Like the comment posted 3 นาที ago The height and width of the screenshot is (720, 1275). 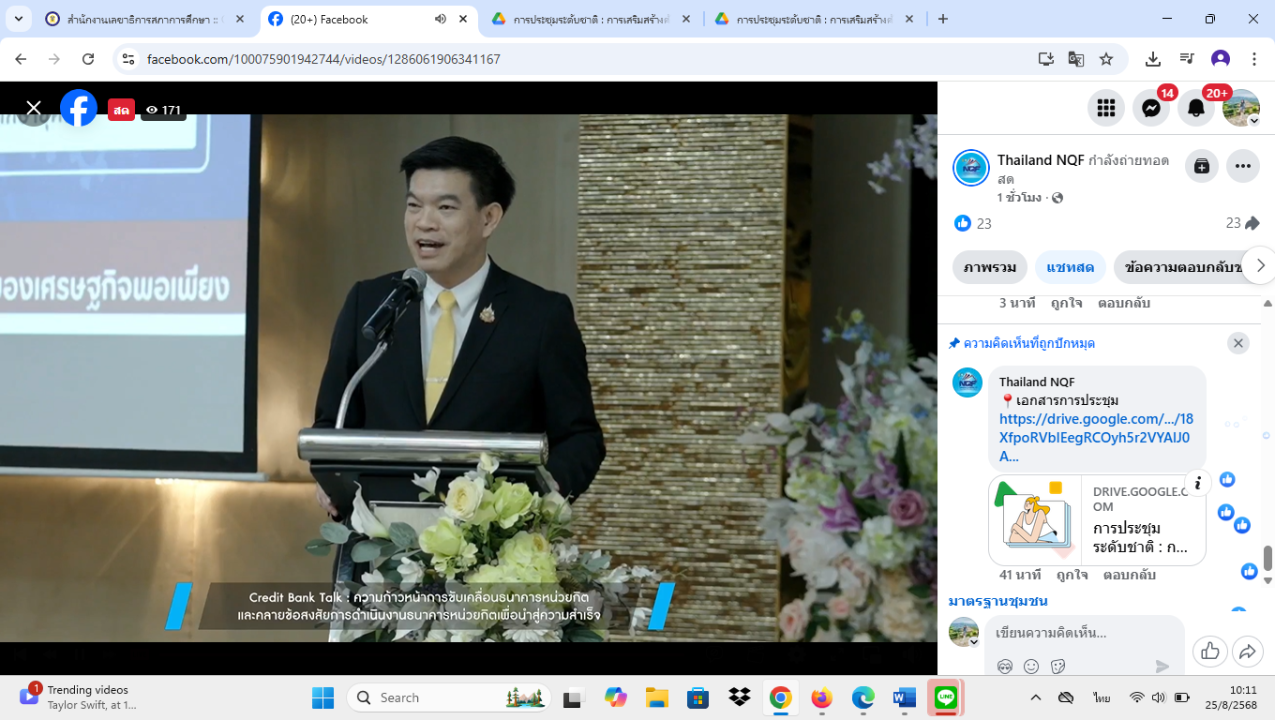1067,303
